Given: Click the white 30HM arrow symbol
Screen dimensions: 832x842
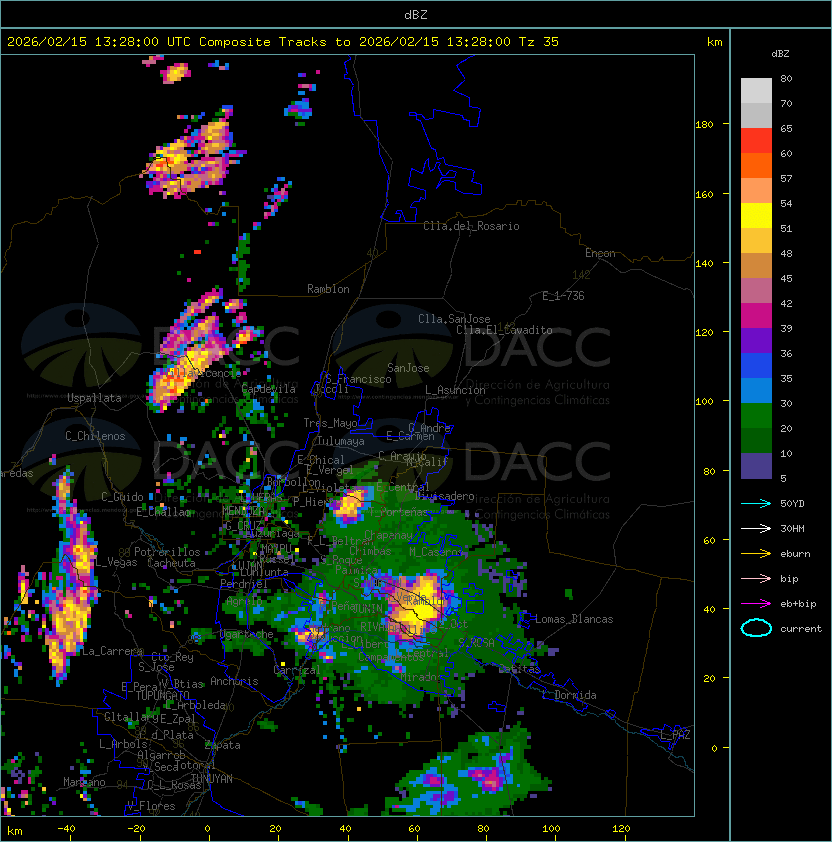Looking at the screenshot, I should point(756,528).
